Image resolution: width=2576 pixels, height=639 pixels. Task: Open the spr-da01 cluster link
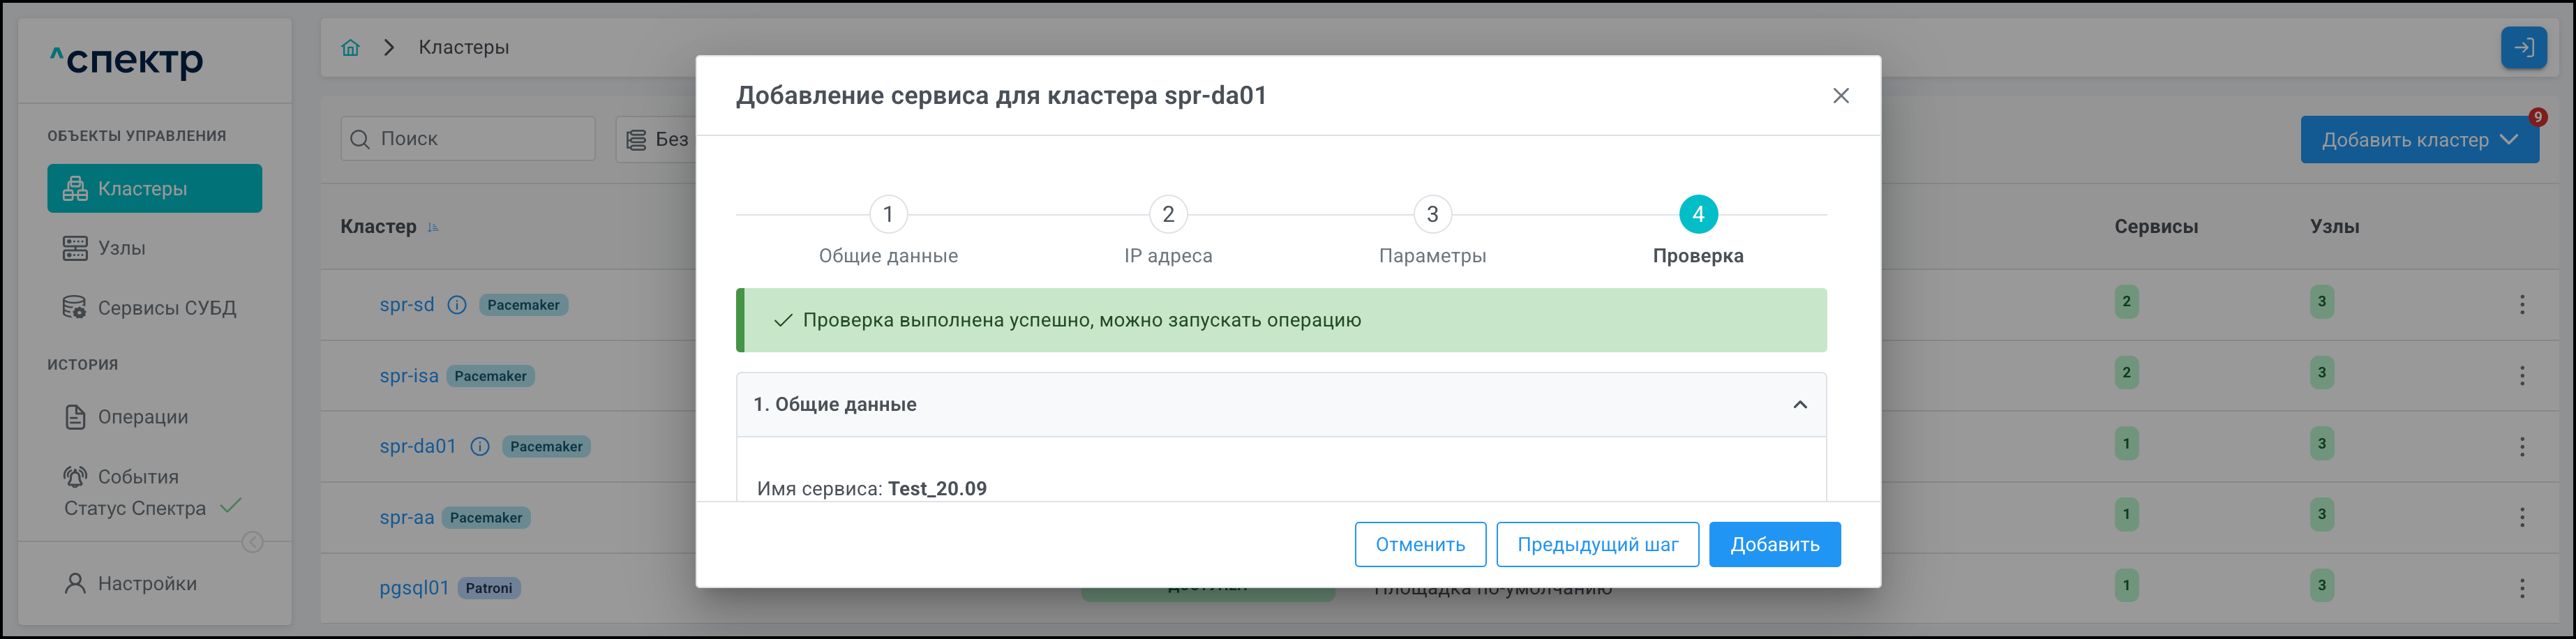click(x=418, y=446)
